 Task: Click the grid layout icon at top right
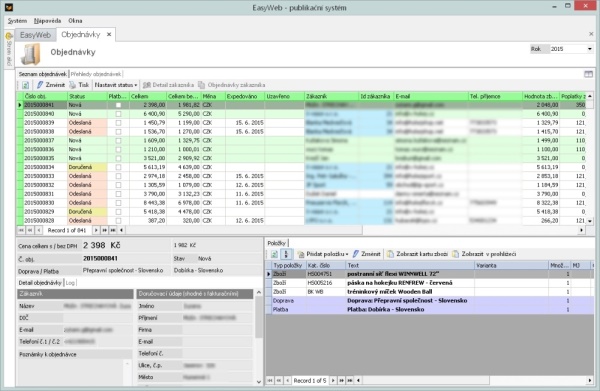589,74
